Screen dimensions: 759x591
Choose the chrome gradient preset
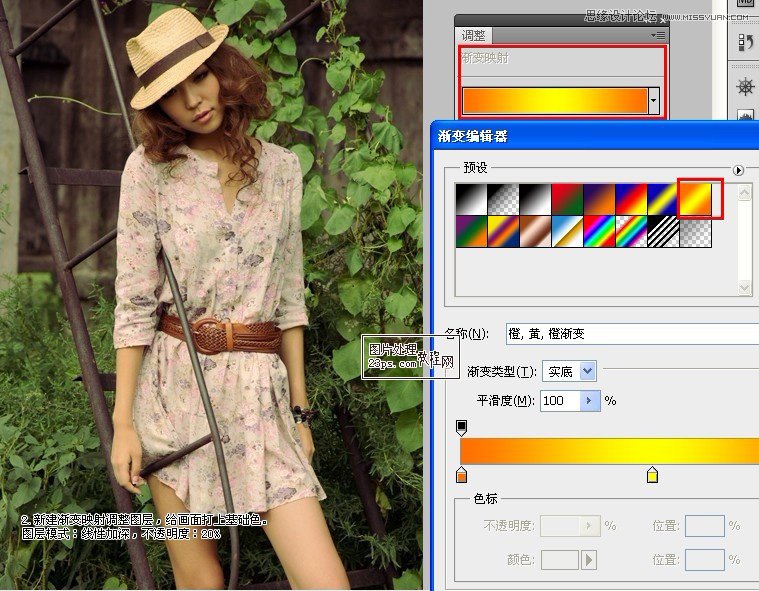tap(567, 231)
